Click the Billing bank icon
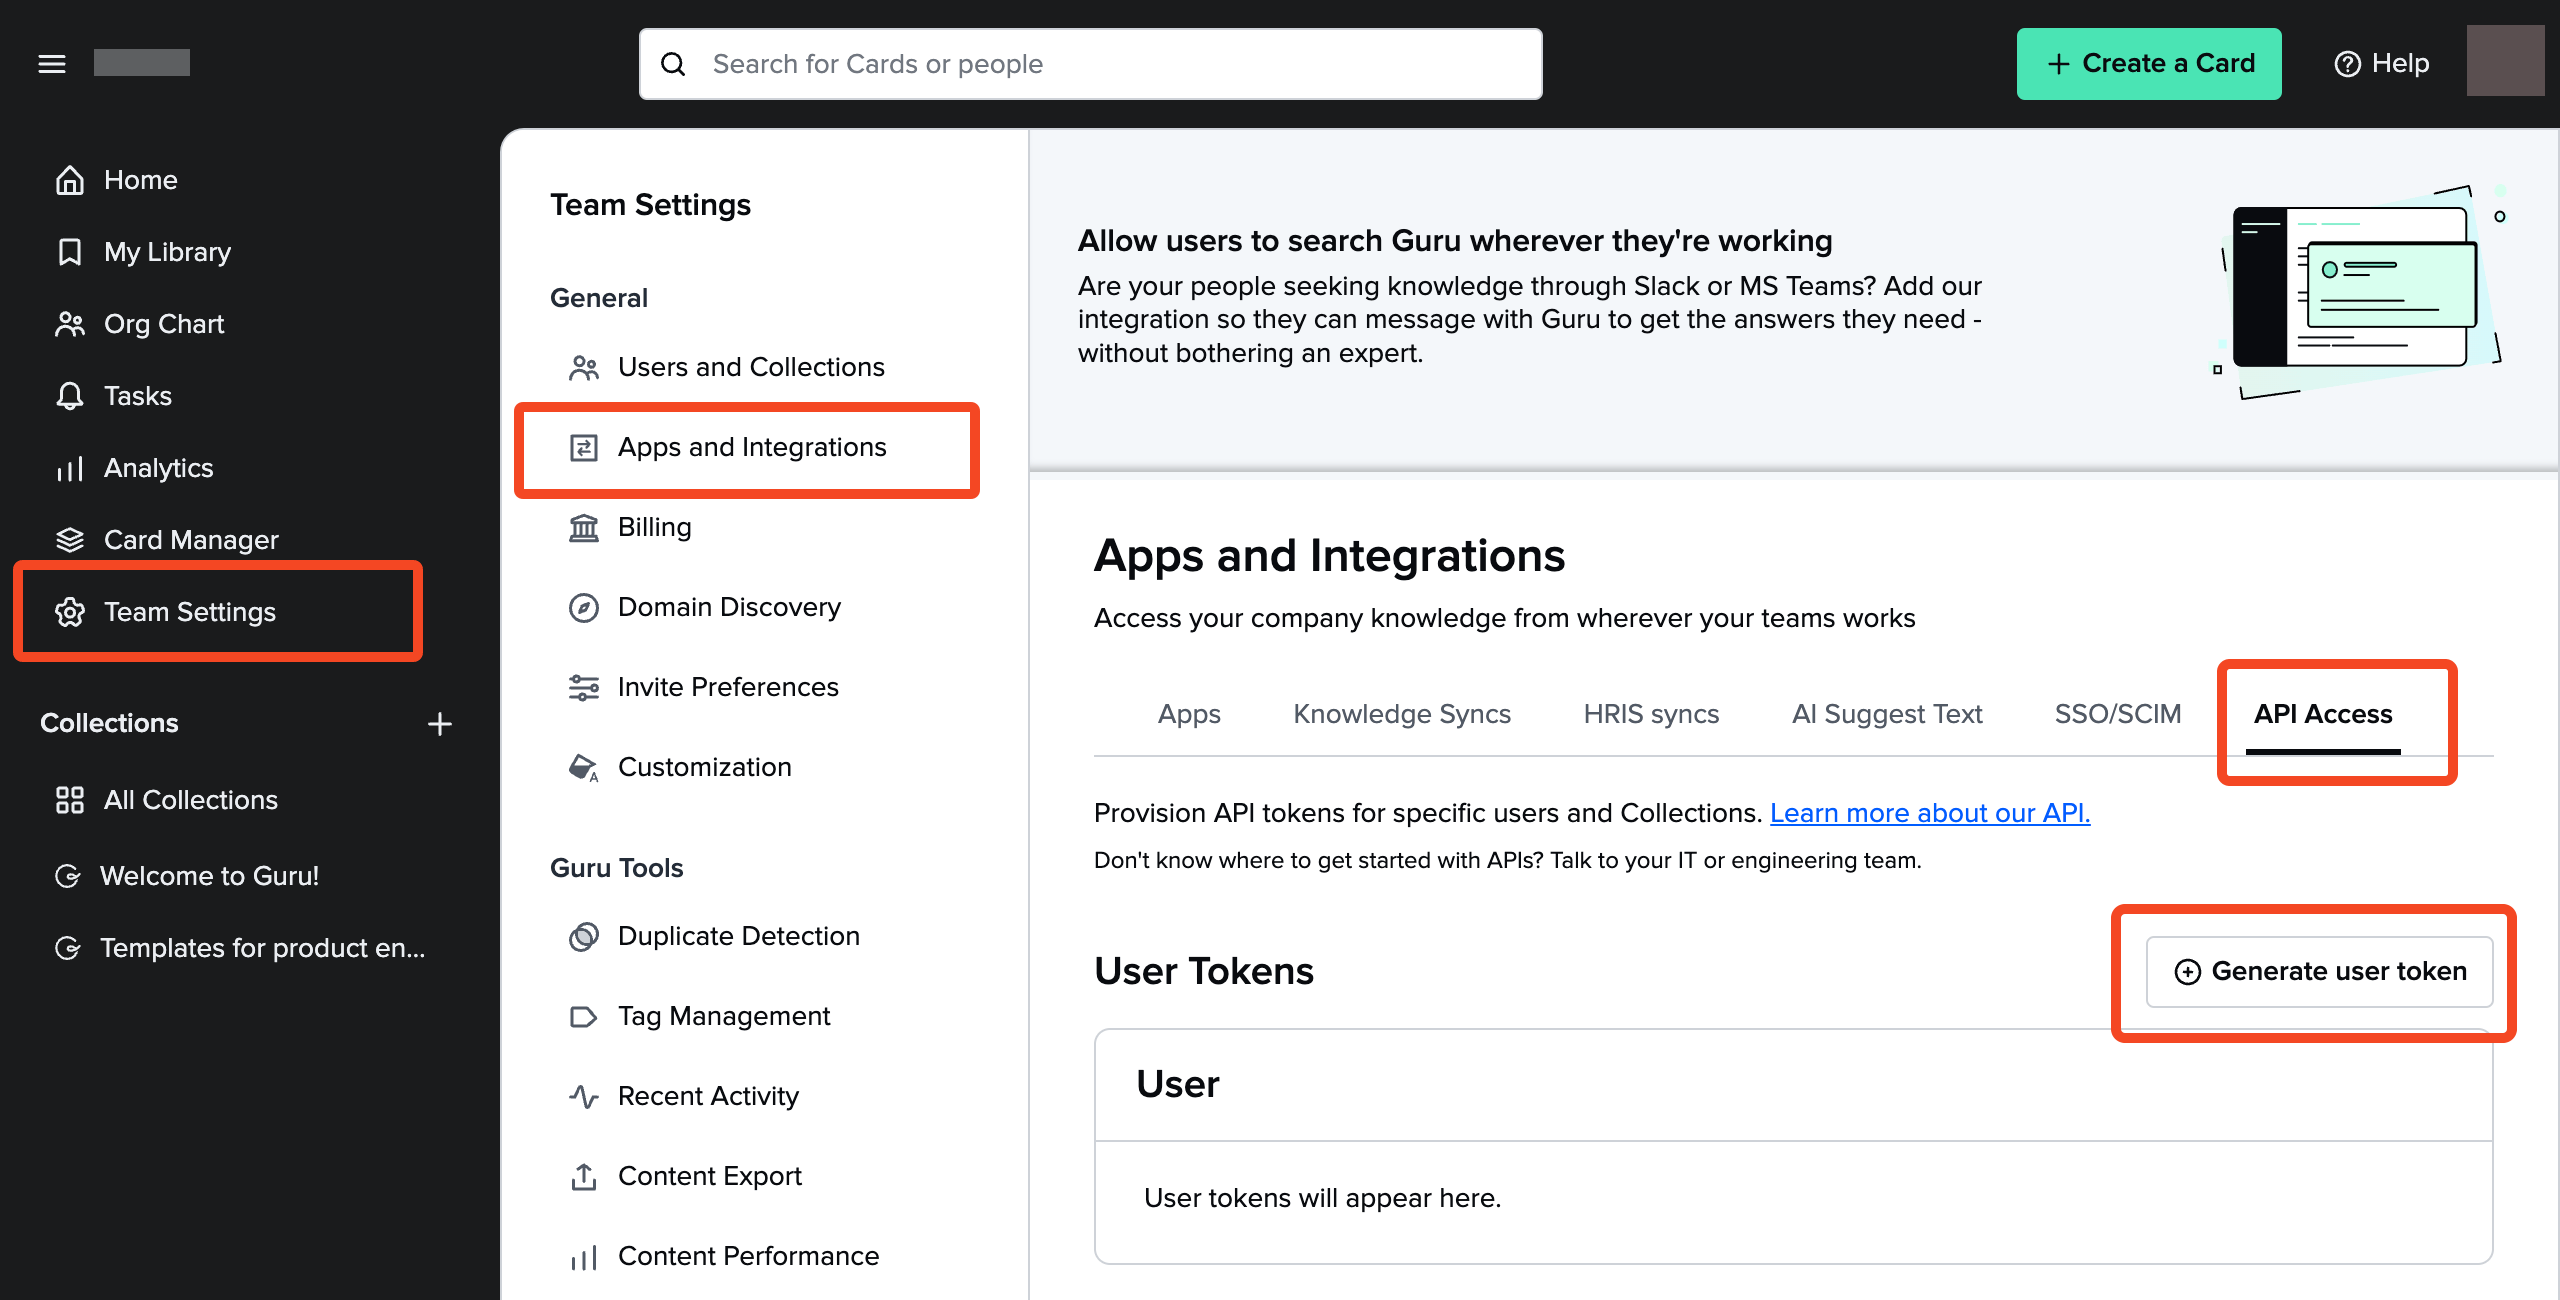Screen dimensions: 2560x1300 pyautogui.click(x=584, y=527)
